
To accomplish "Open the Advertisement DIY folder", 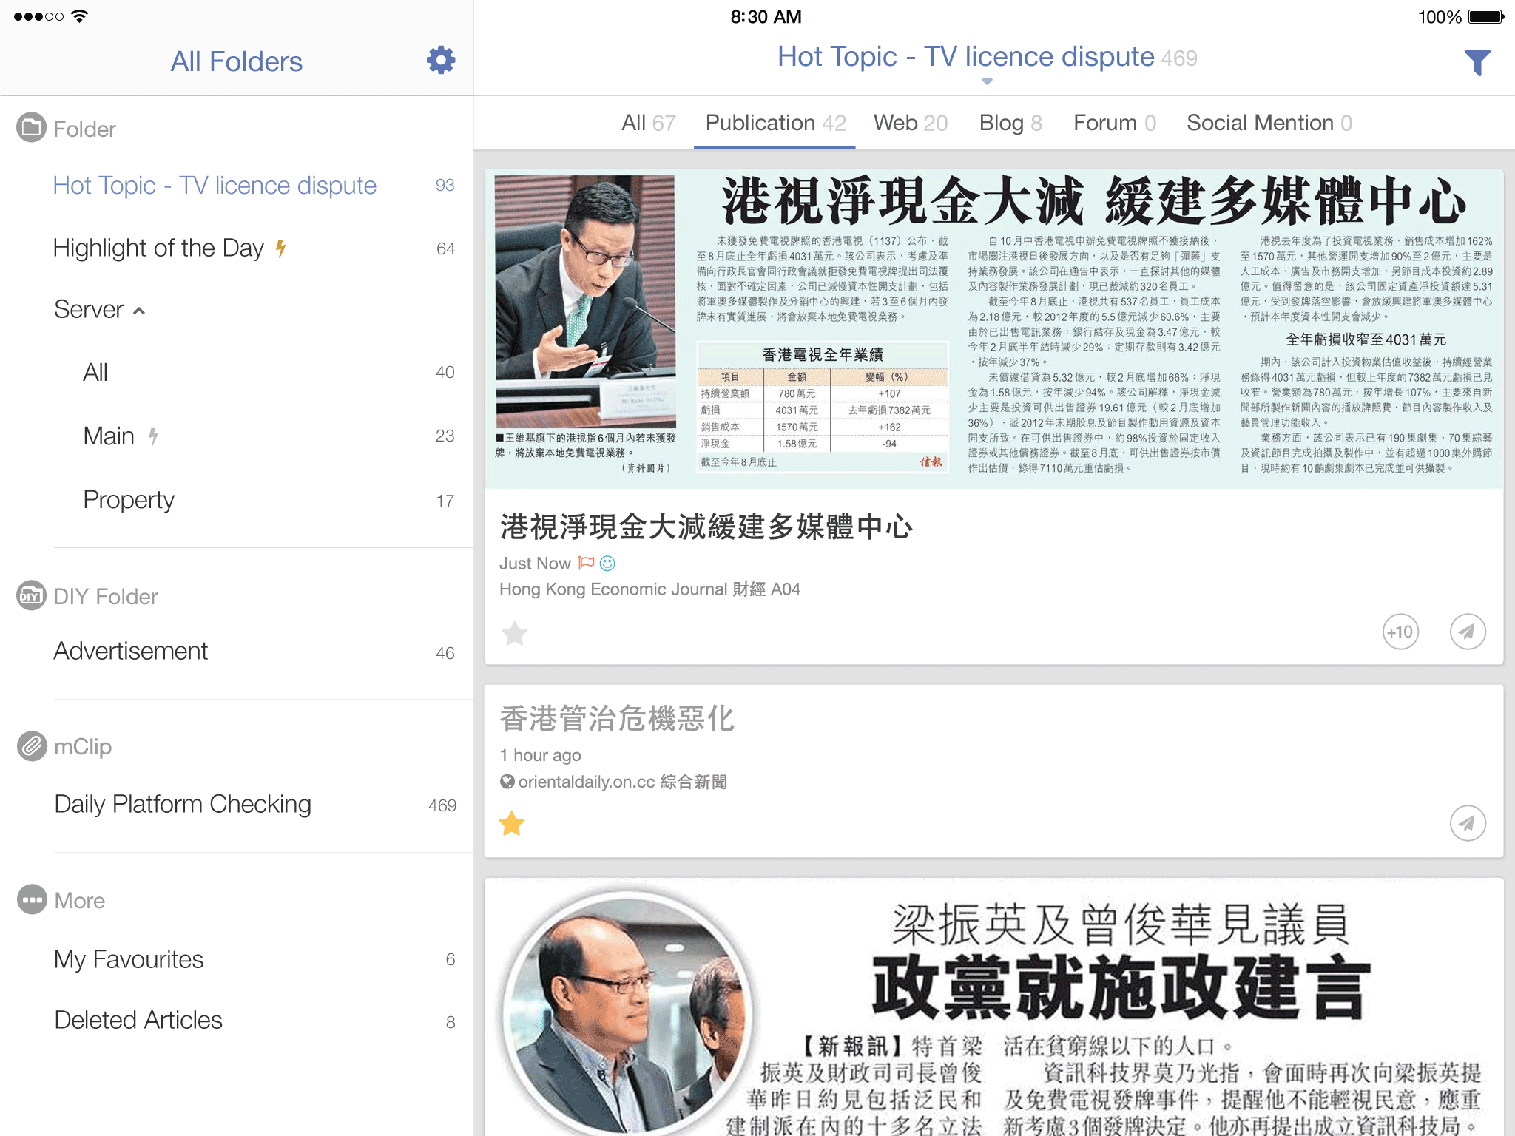I will point(131,651).
